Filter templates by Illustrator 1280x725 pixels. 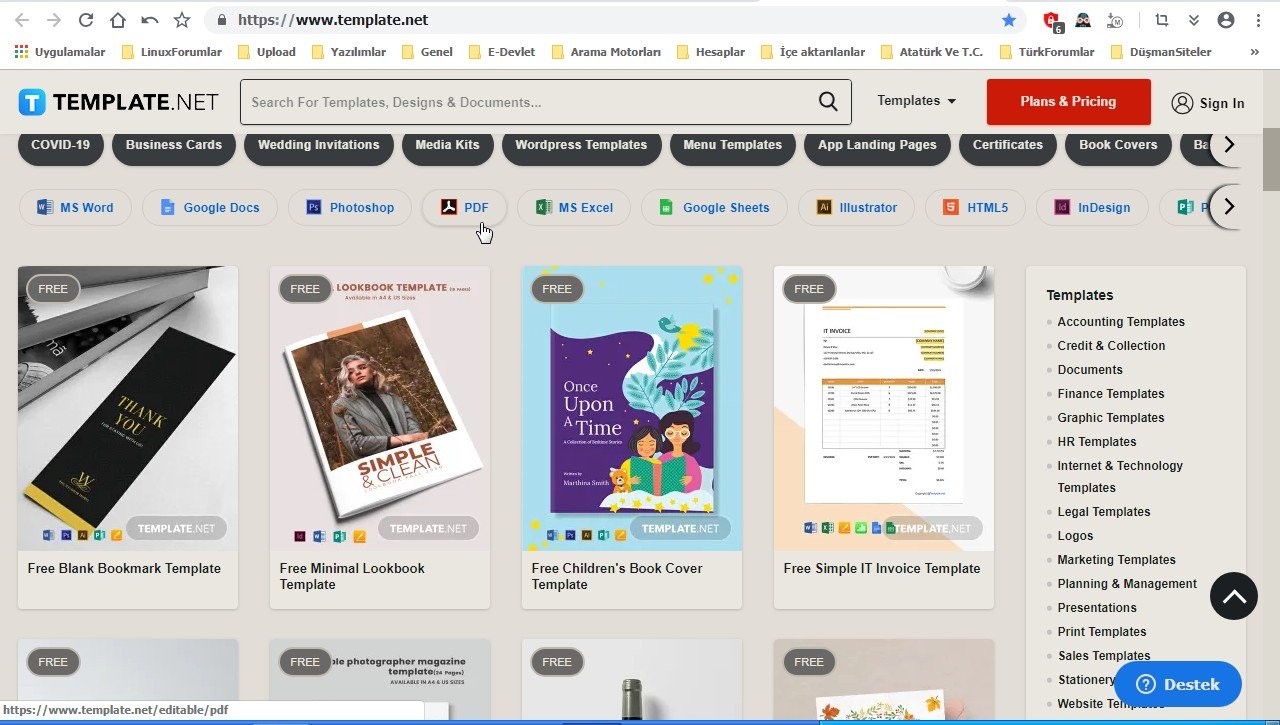[x=856, y=208]
